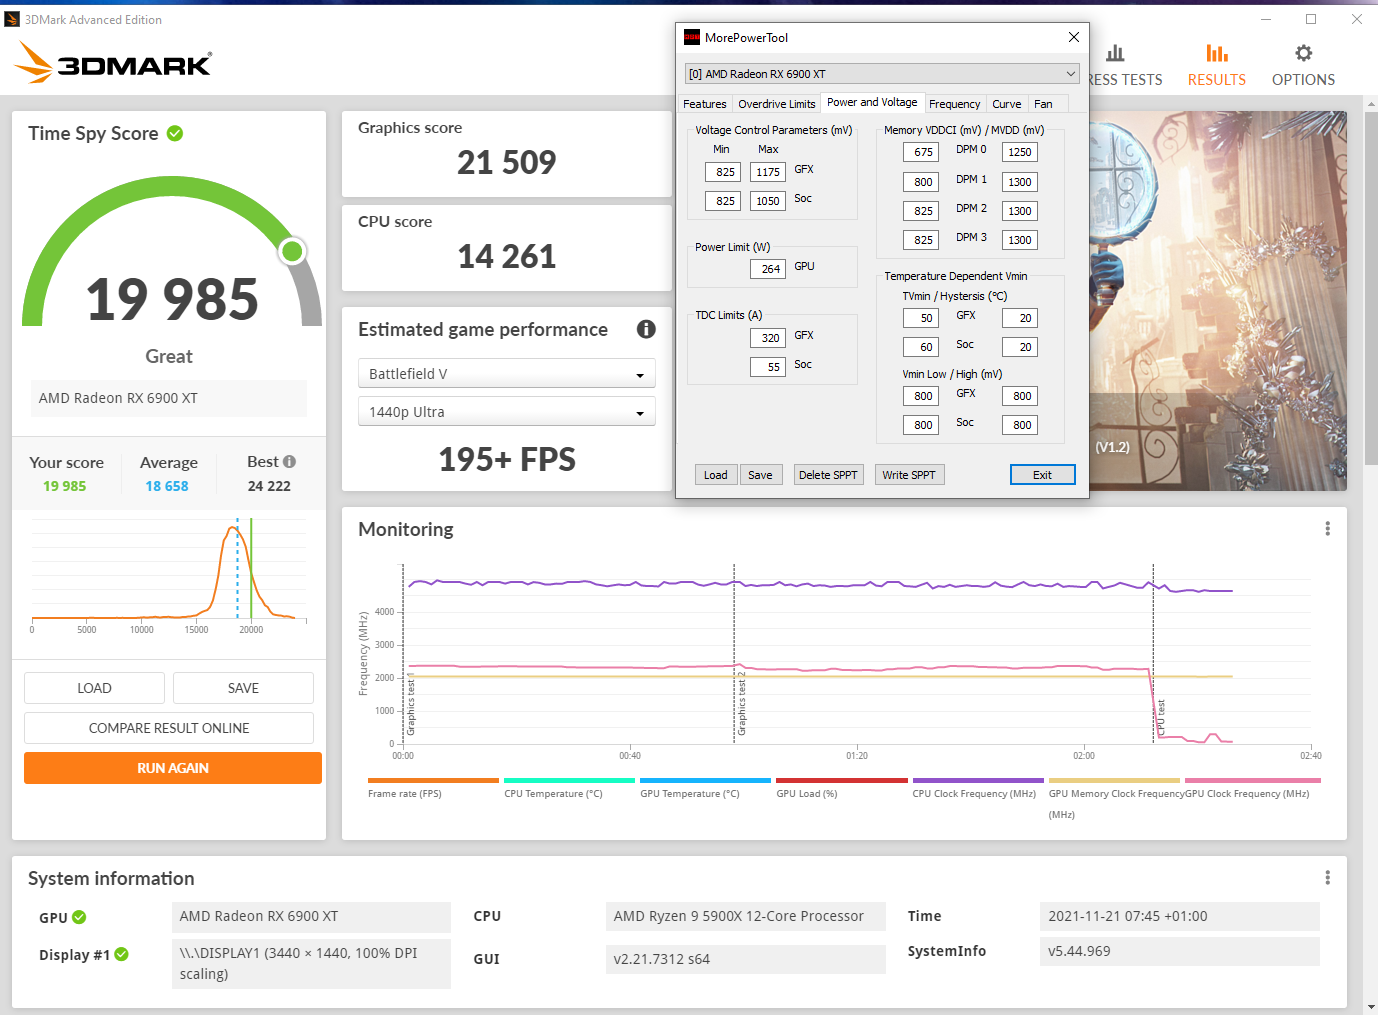Viewport: 1378px width, 1015px height.
Task: Click the Load button in MorePowerTool
Action: (x=716, y=475)
